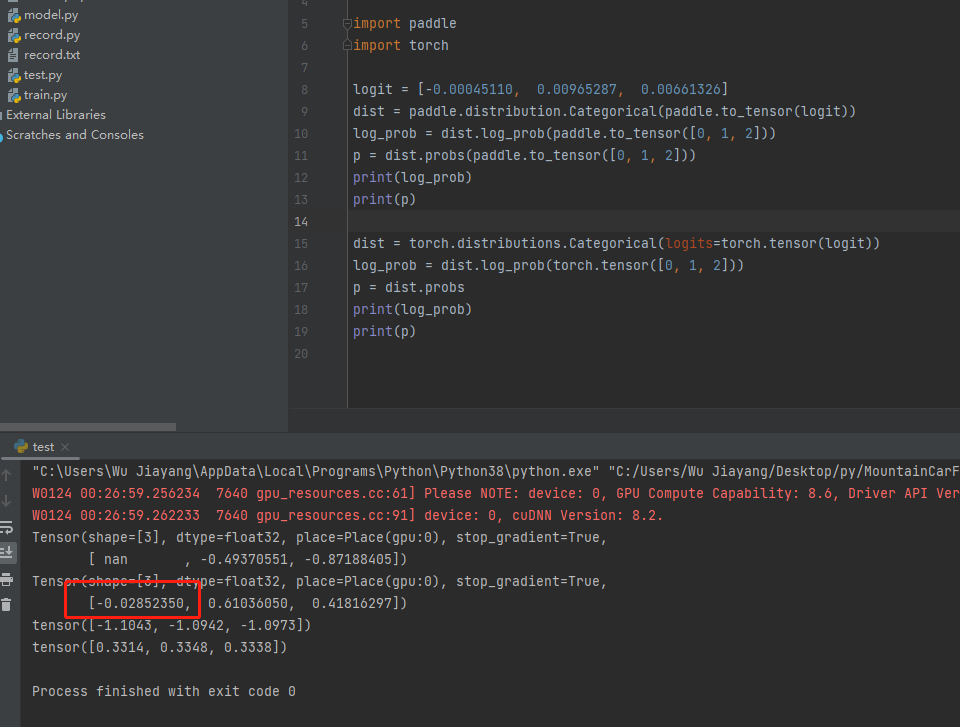Click the print icon in run console
The image size is (960, 727).
point(7,579)
